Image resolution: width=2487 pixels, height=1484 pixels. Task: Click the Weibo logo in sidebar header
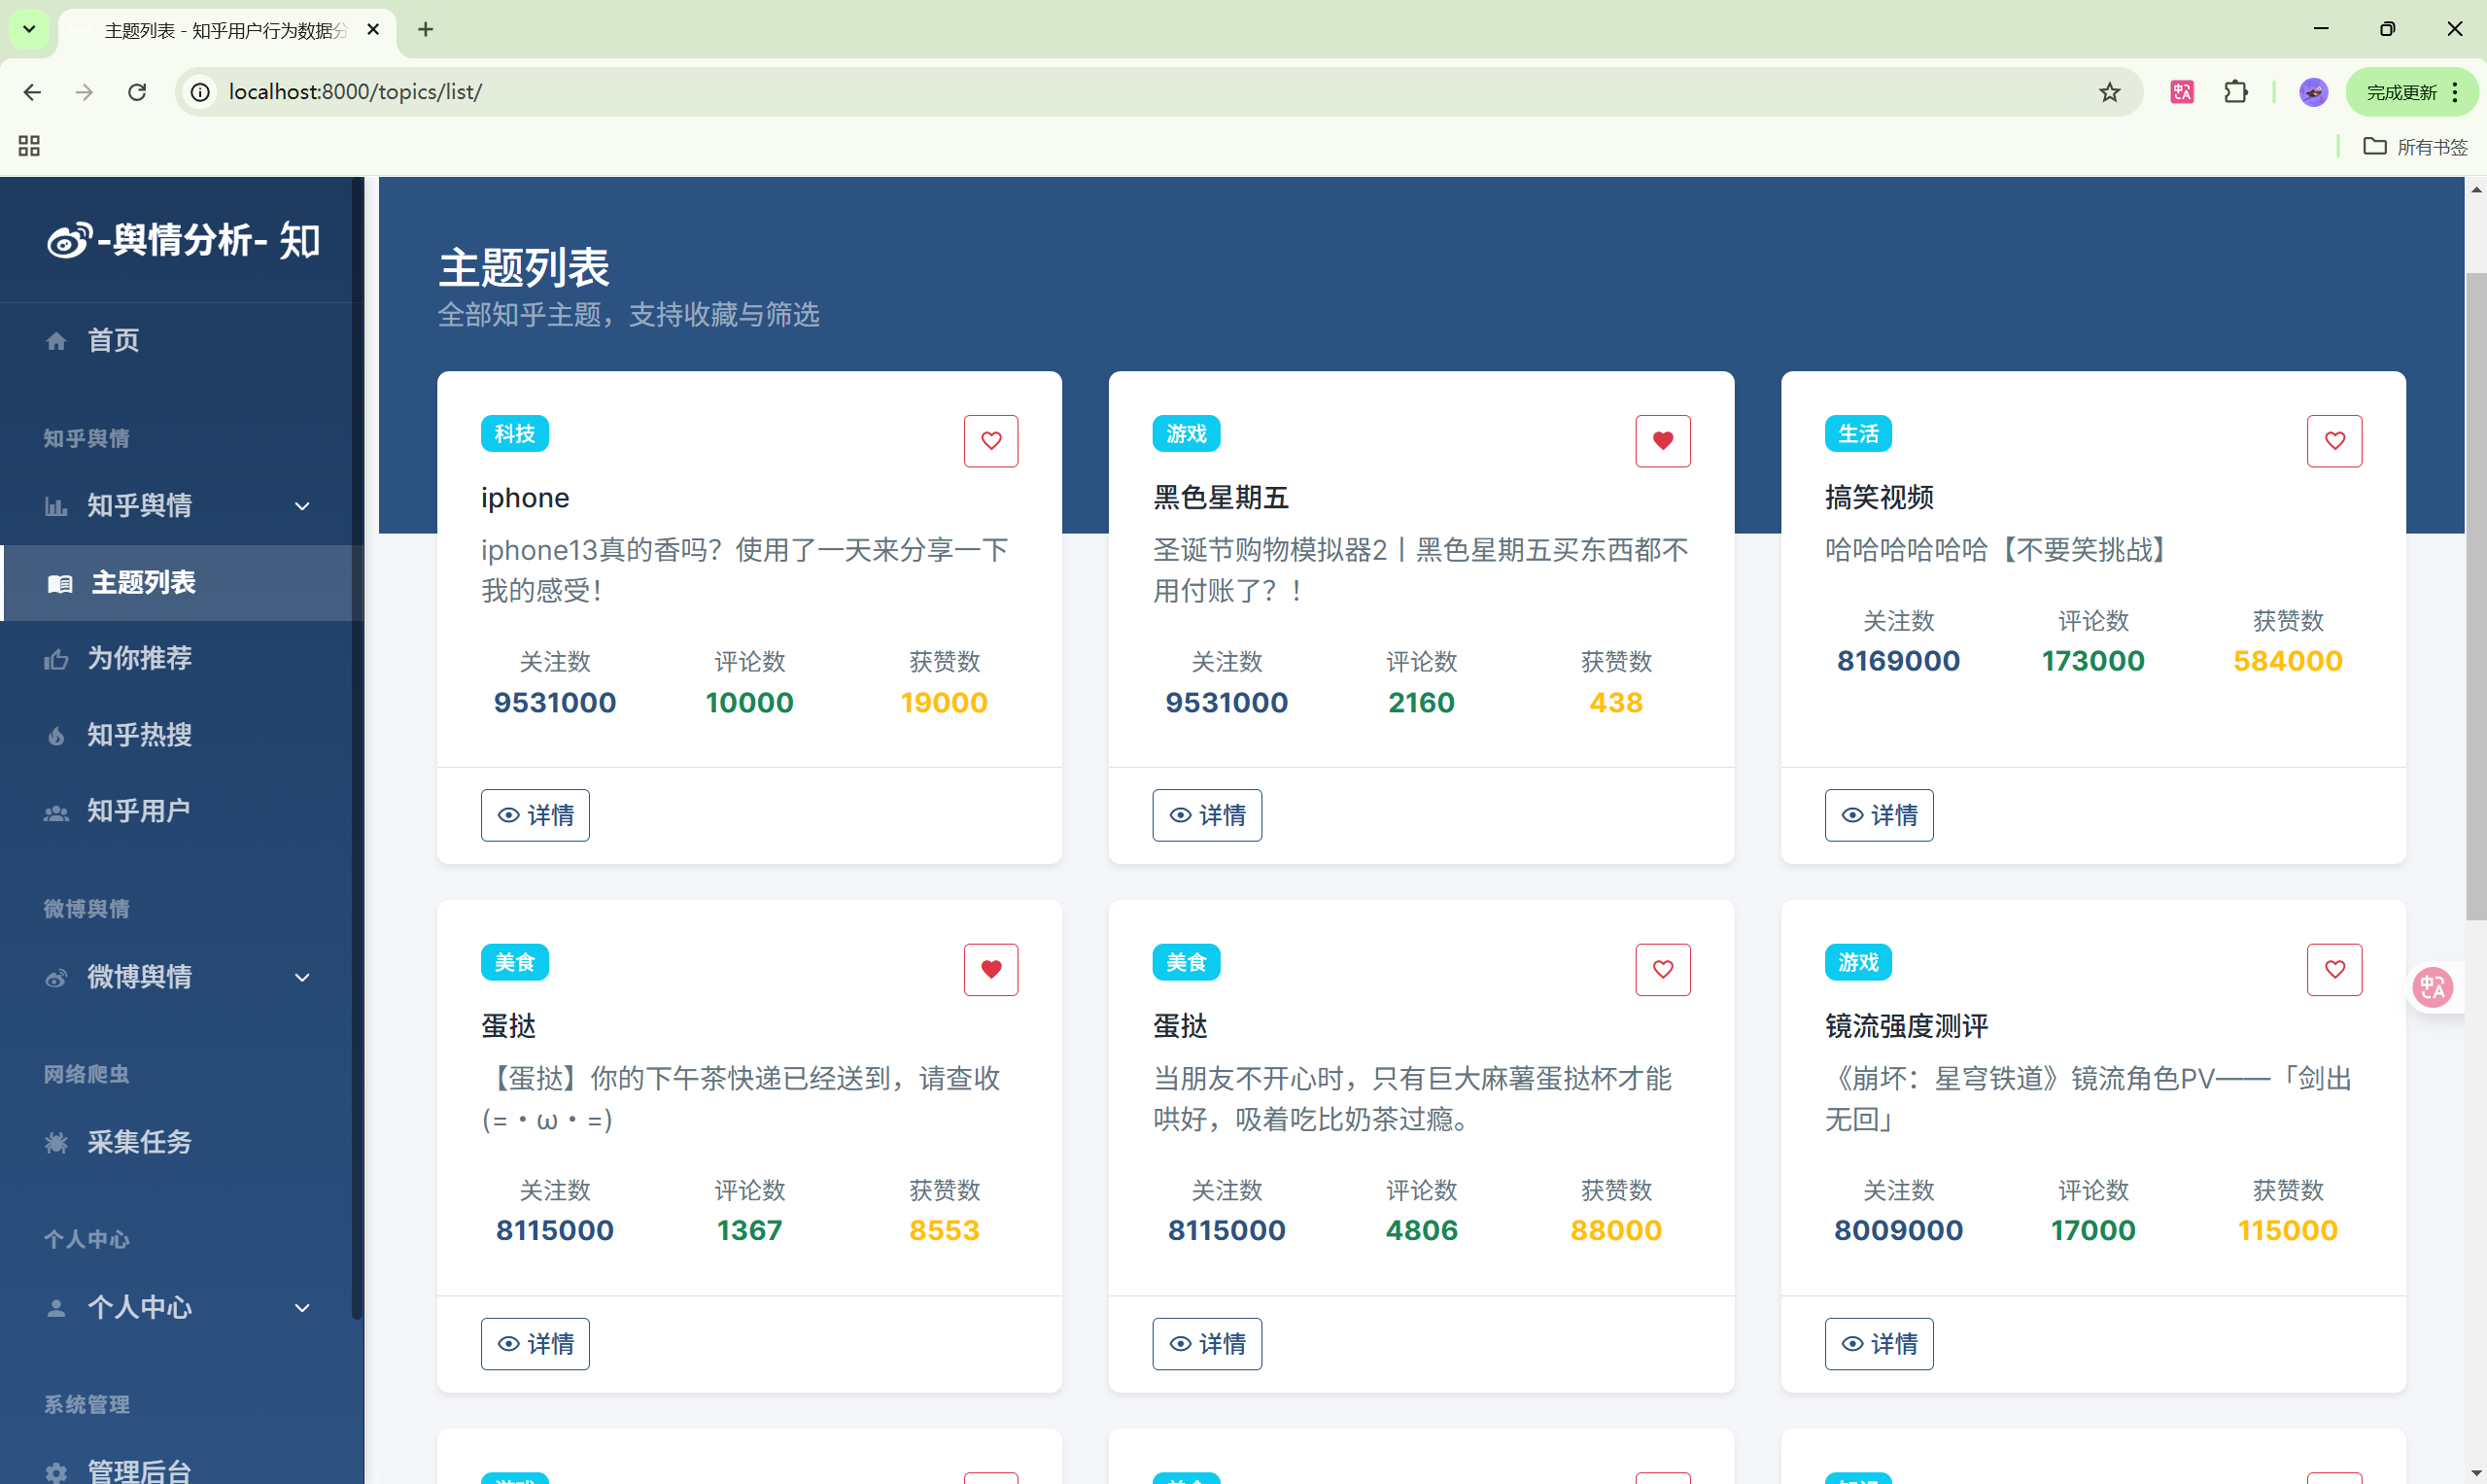tap(69, 240)
